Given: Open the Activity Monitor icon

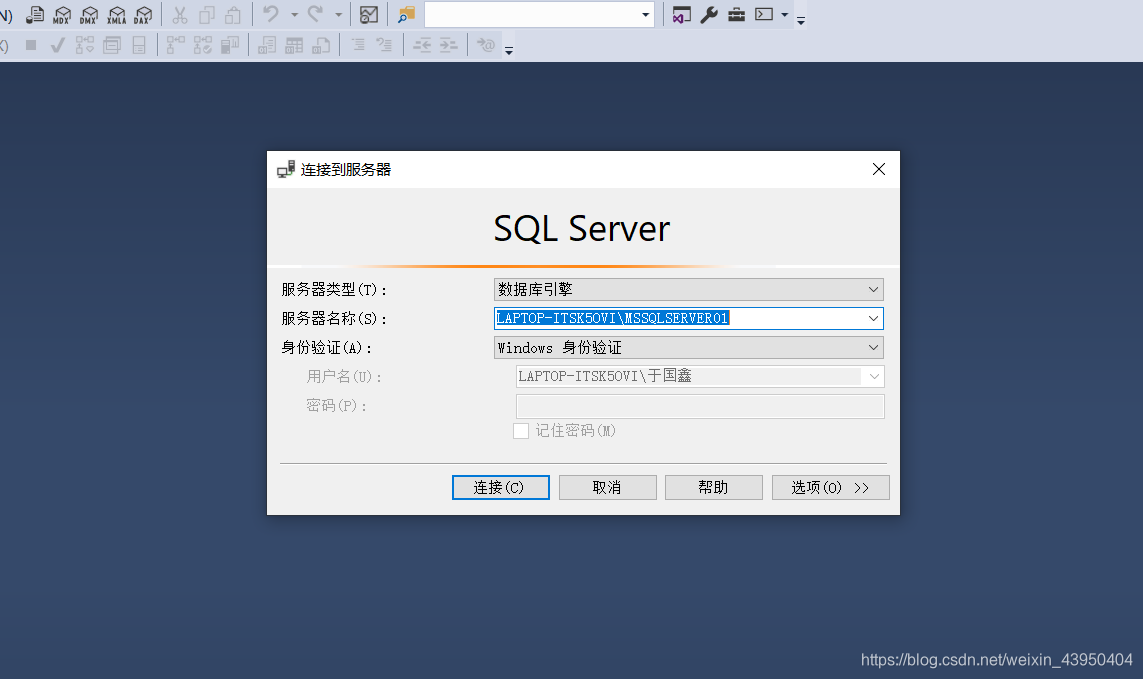Looking at the screenshot, I should tap(369, 15).
